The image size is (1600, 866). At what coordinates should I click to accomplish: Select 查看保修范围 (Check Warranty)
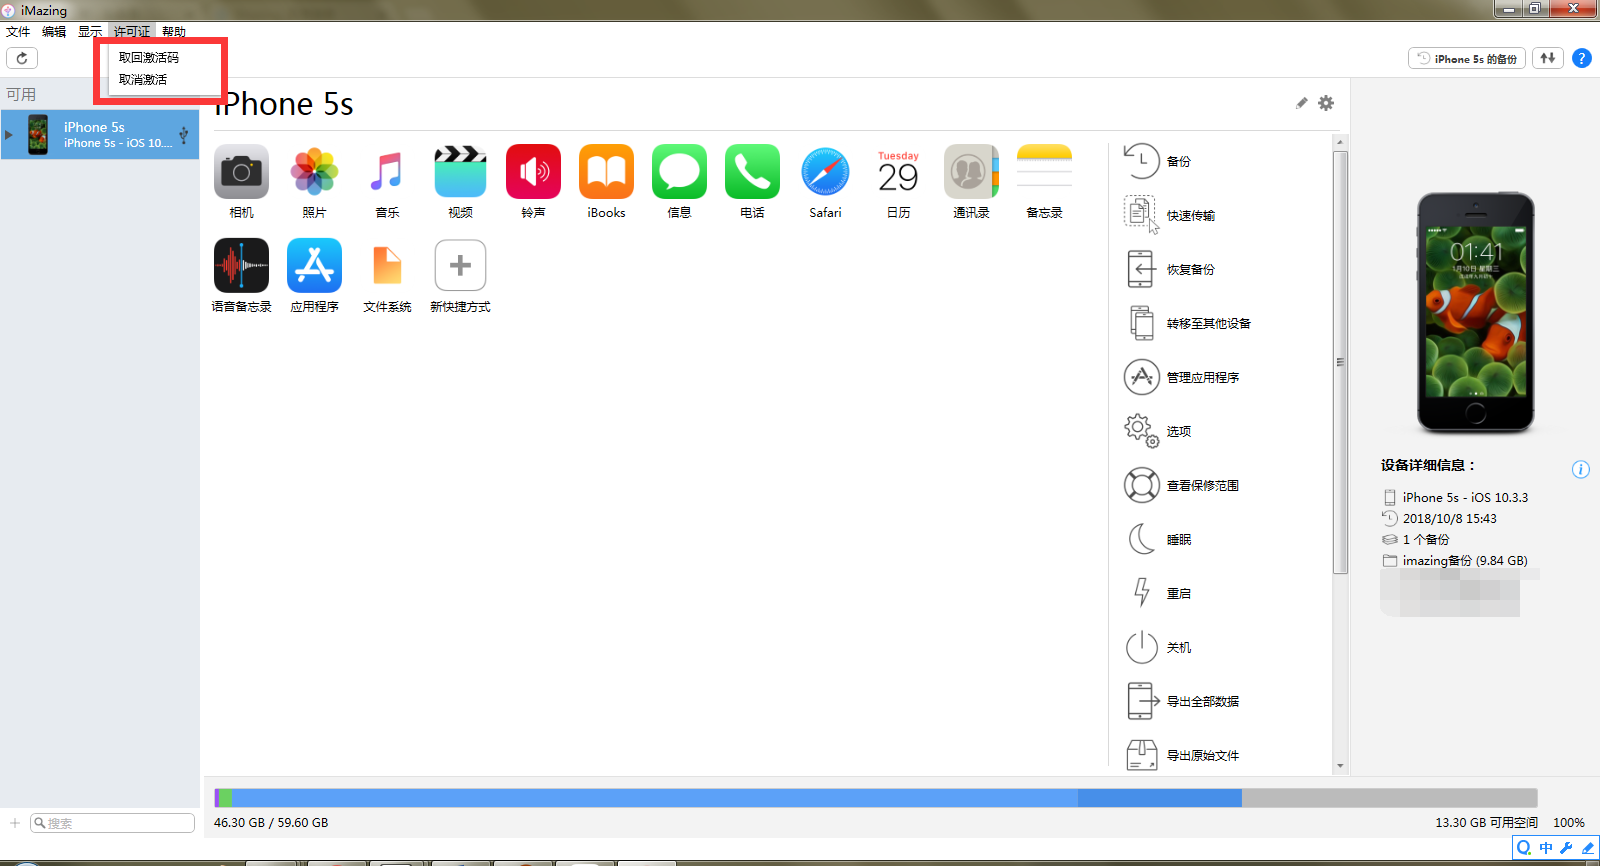coord(1181,485)
